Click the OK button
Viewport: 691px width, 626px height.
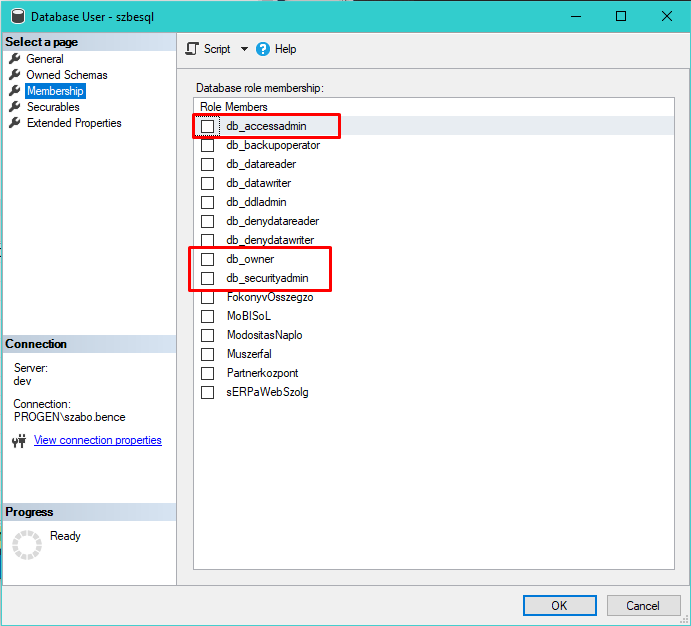pos(560,606)
